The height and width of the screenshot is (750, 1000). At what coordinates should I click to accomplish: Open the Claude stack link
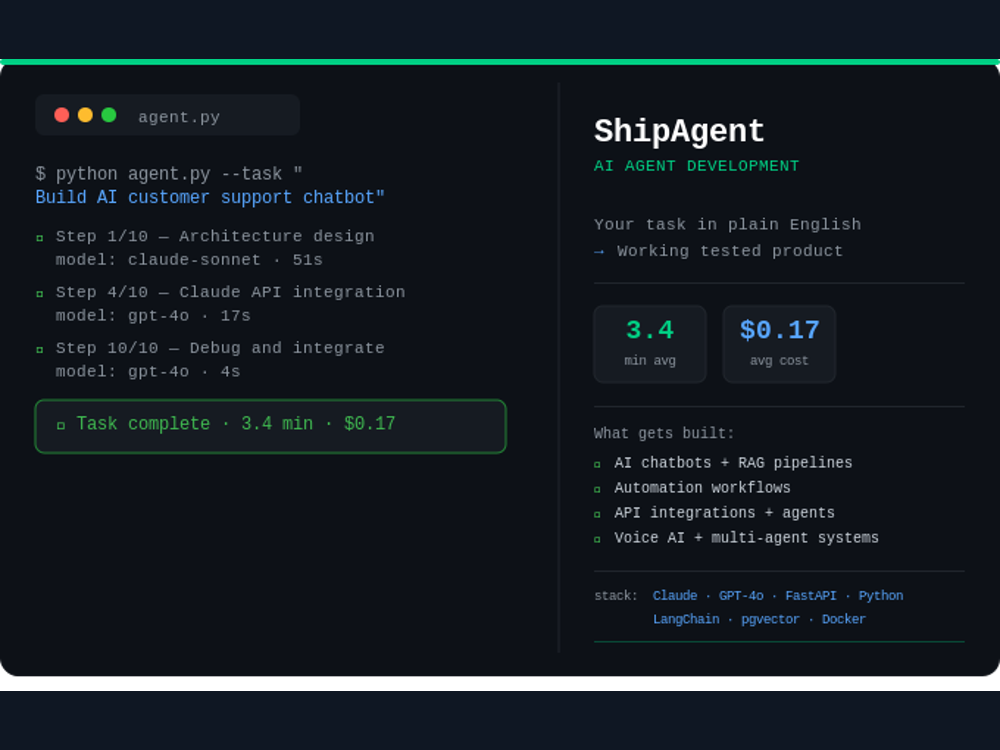click(x=675, y=595)
